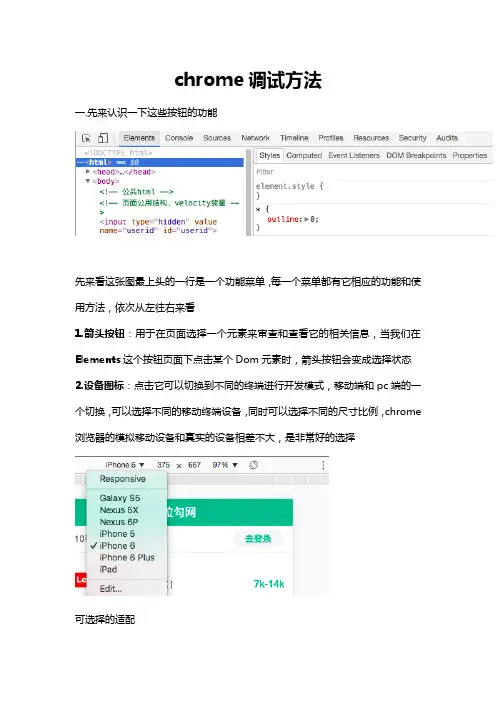
Task: Choose Nexus 5X from device list
Action: pos(119,510)
